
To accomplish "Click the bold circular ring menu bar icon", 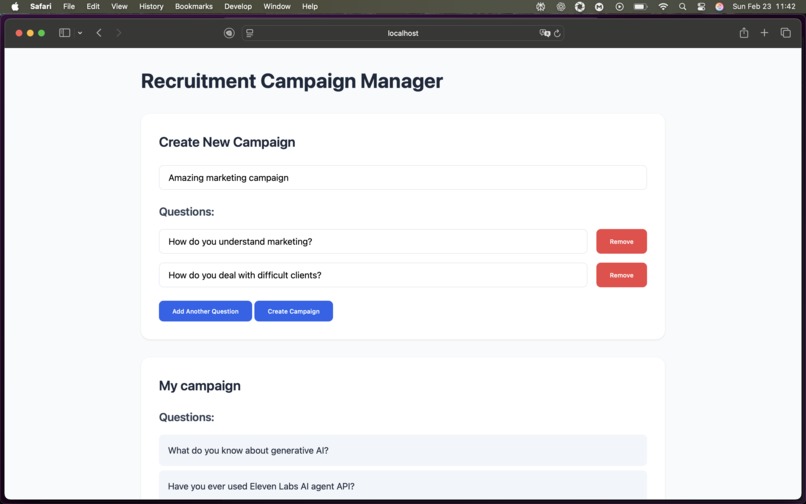I will 580,7.
